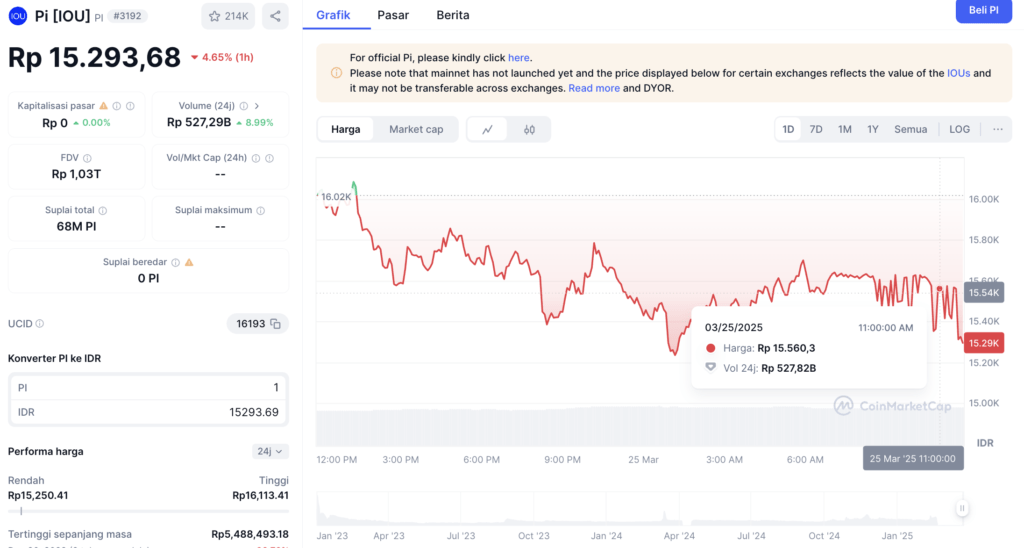Open the Grafik tab
Viewport: 1024px width, 548px height.
click(x=333, y=15)
